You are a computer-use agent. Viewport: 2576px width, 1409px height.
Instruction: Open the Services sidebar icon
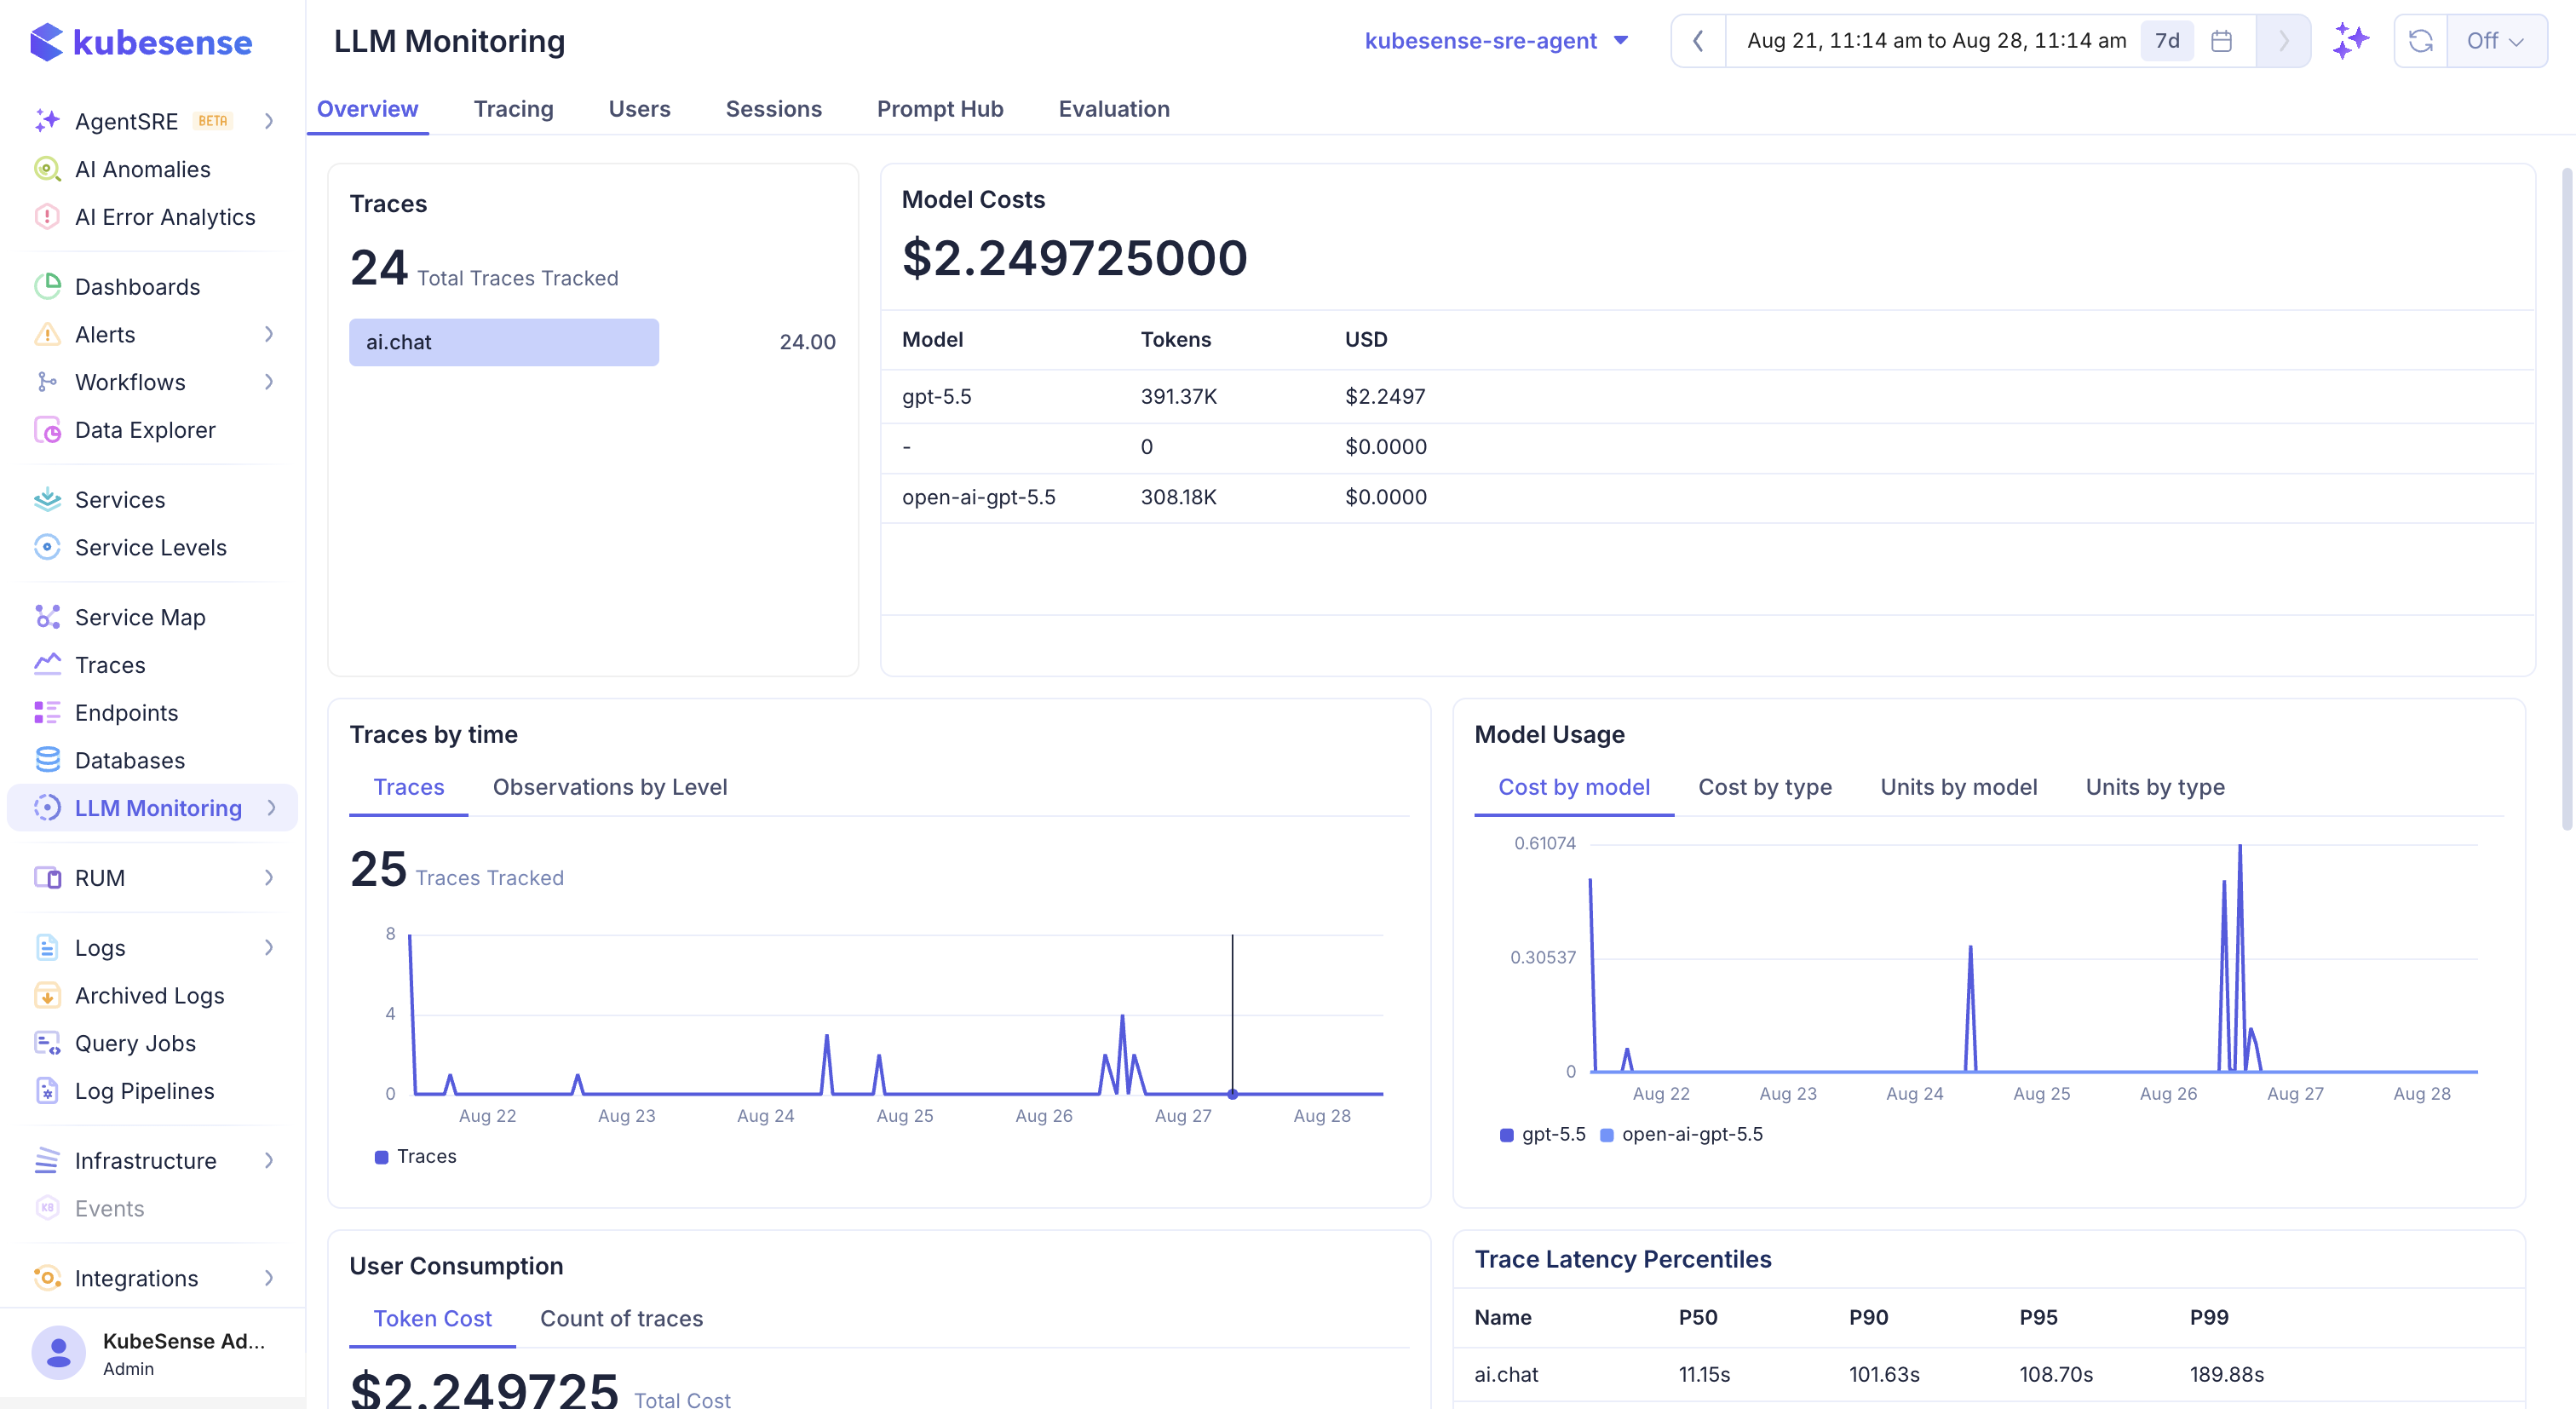click(x=47, y=500)
